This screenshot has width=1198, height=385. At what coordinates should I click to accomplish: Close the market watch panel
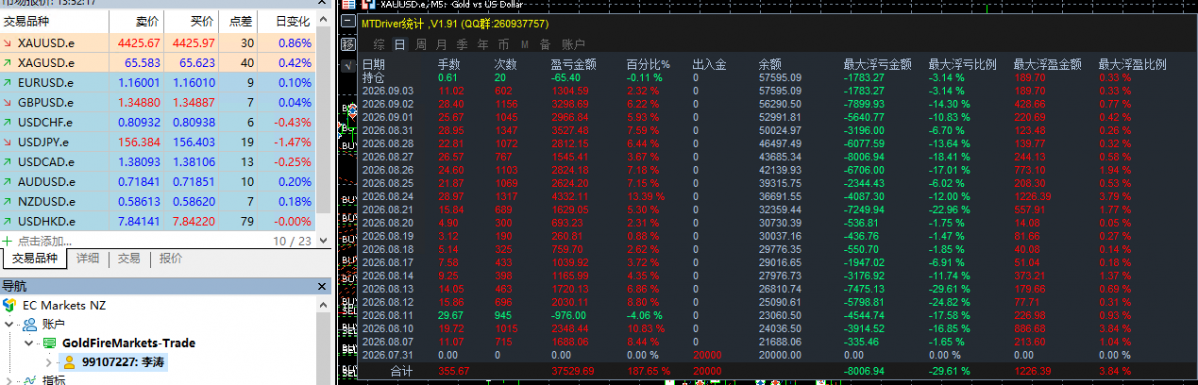click(323, 3)
